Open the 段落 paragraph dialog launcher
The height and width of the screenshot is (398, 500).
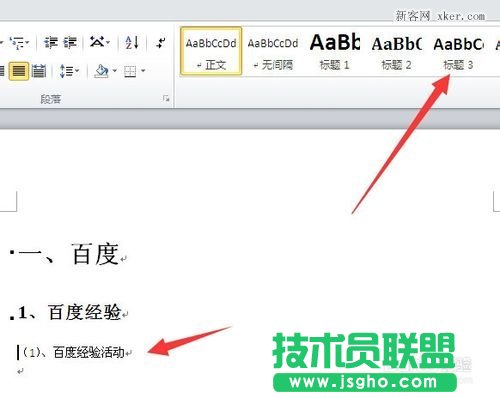coord(166,99)
